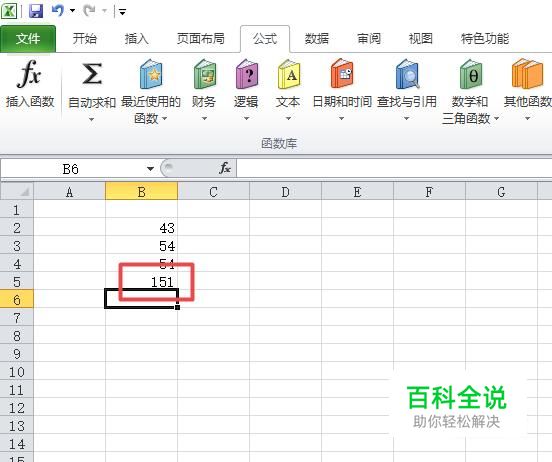The image size is (552, 462).
Task: Open the 文件 menu tab
Action: coord(28,39)
